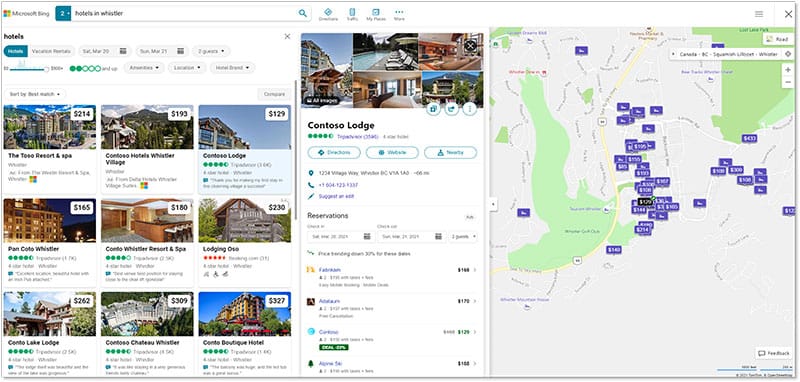This screenshot has width=800, height=382.
Task: Click the locate me icon on map
Action: click(x=788, y=54)
